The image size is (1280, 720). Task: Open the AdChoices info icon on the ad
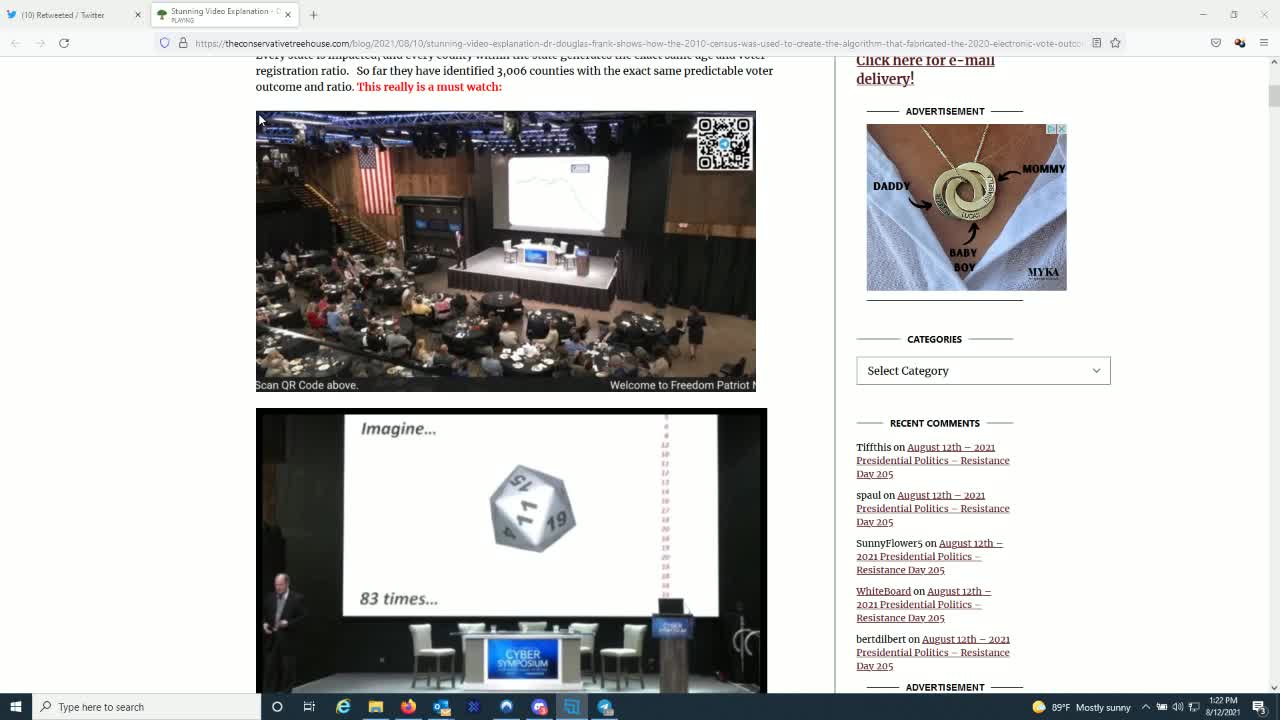point(1053,129)
